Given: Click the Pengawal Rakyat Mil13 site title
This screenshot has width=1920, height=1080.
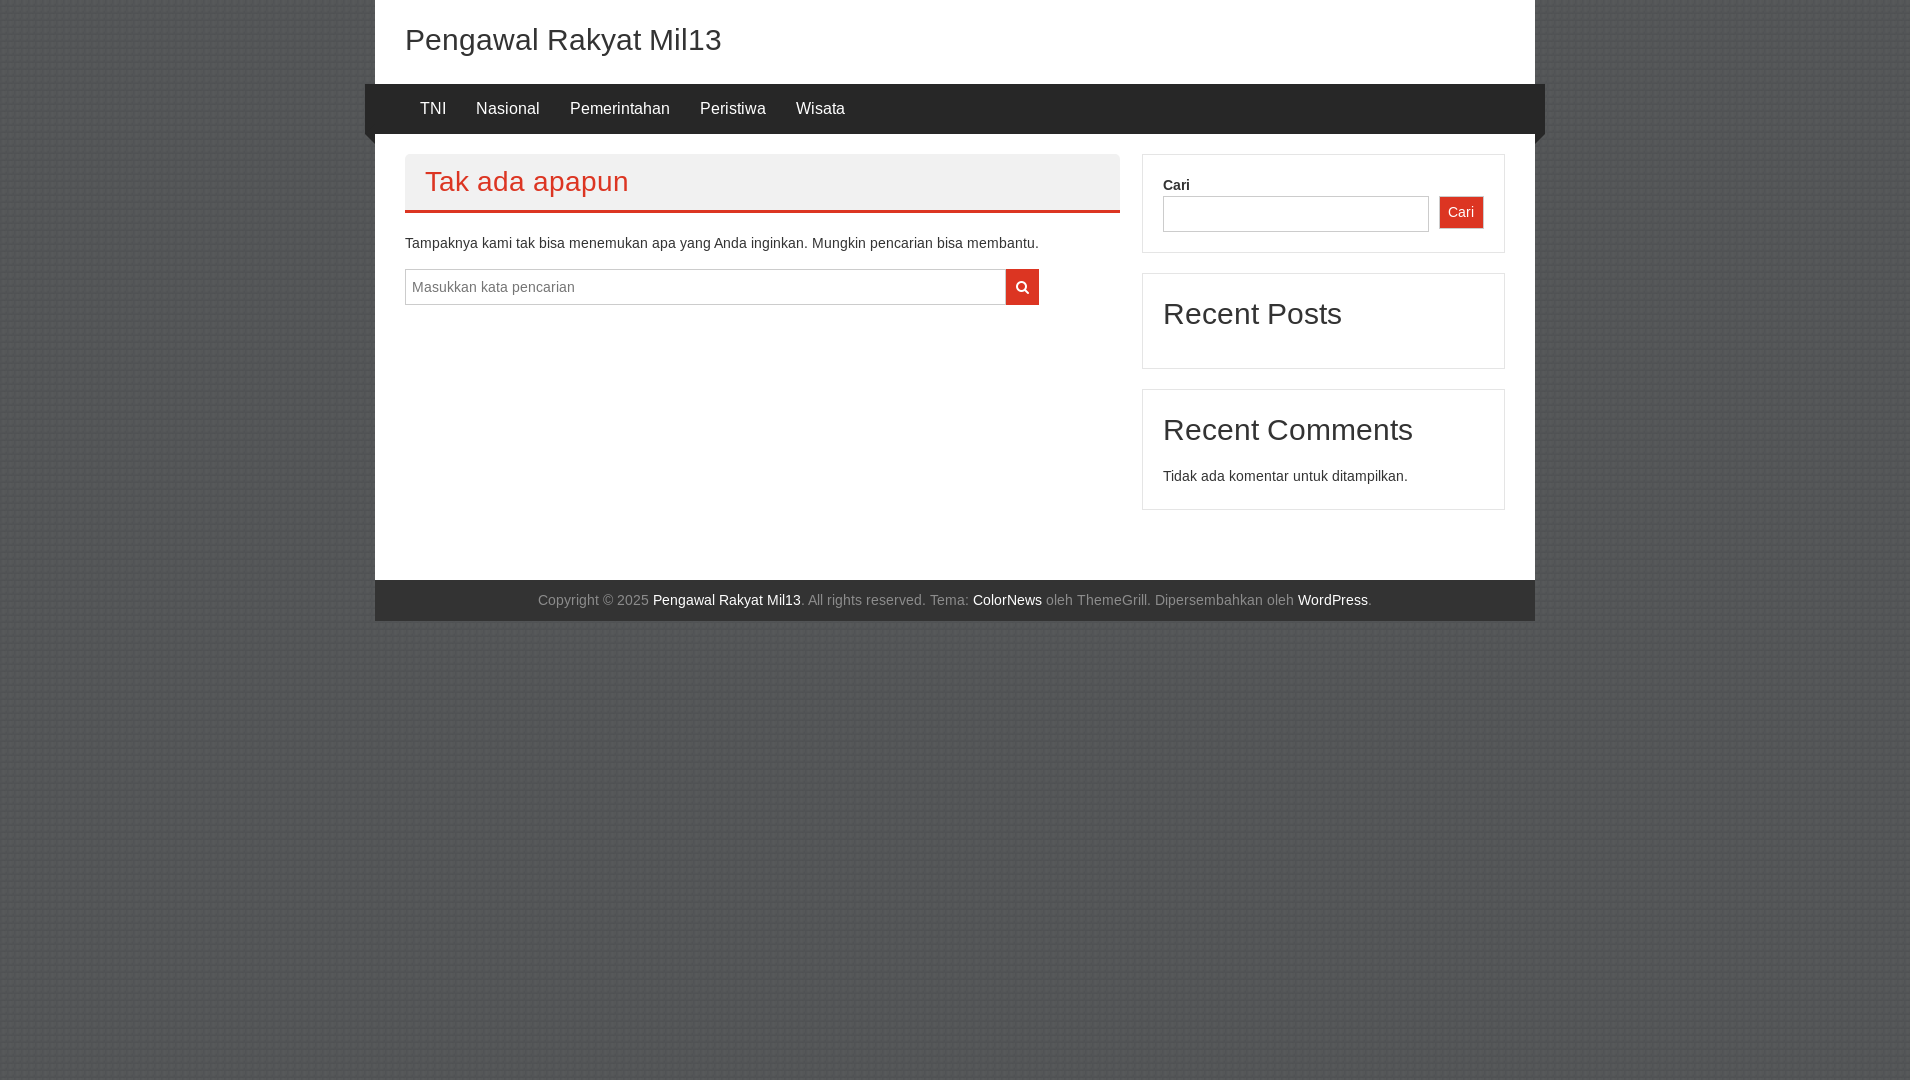Looking at the screenshot, I should coord(563,40).
